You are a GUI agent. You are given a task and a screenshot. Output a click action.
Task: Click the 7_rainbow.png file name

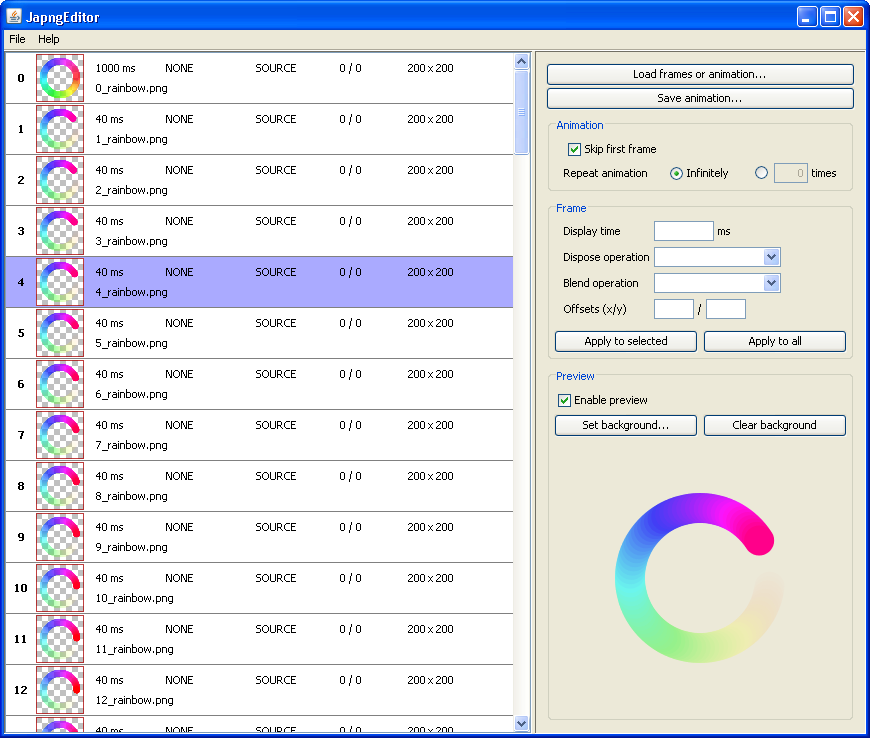pyautogui.click(x=131, y=446)
